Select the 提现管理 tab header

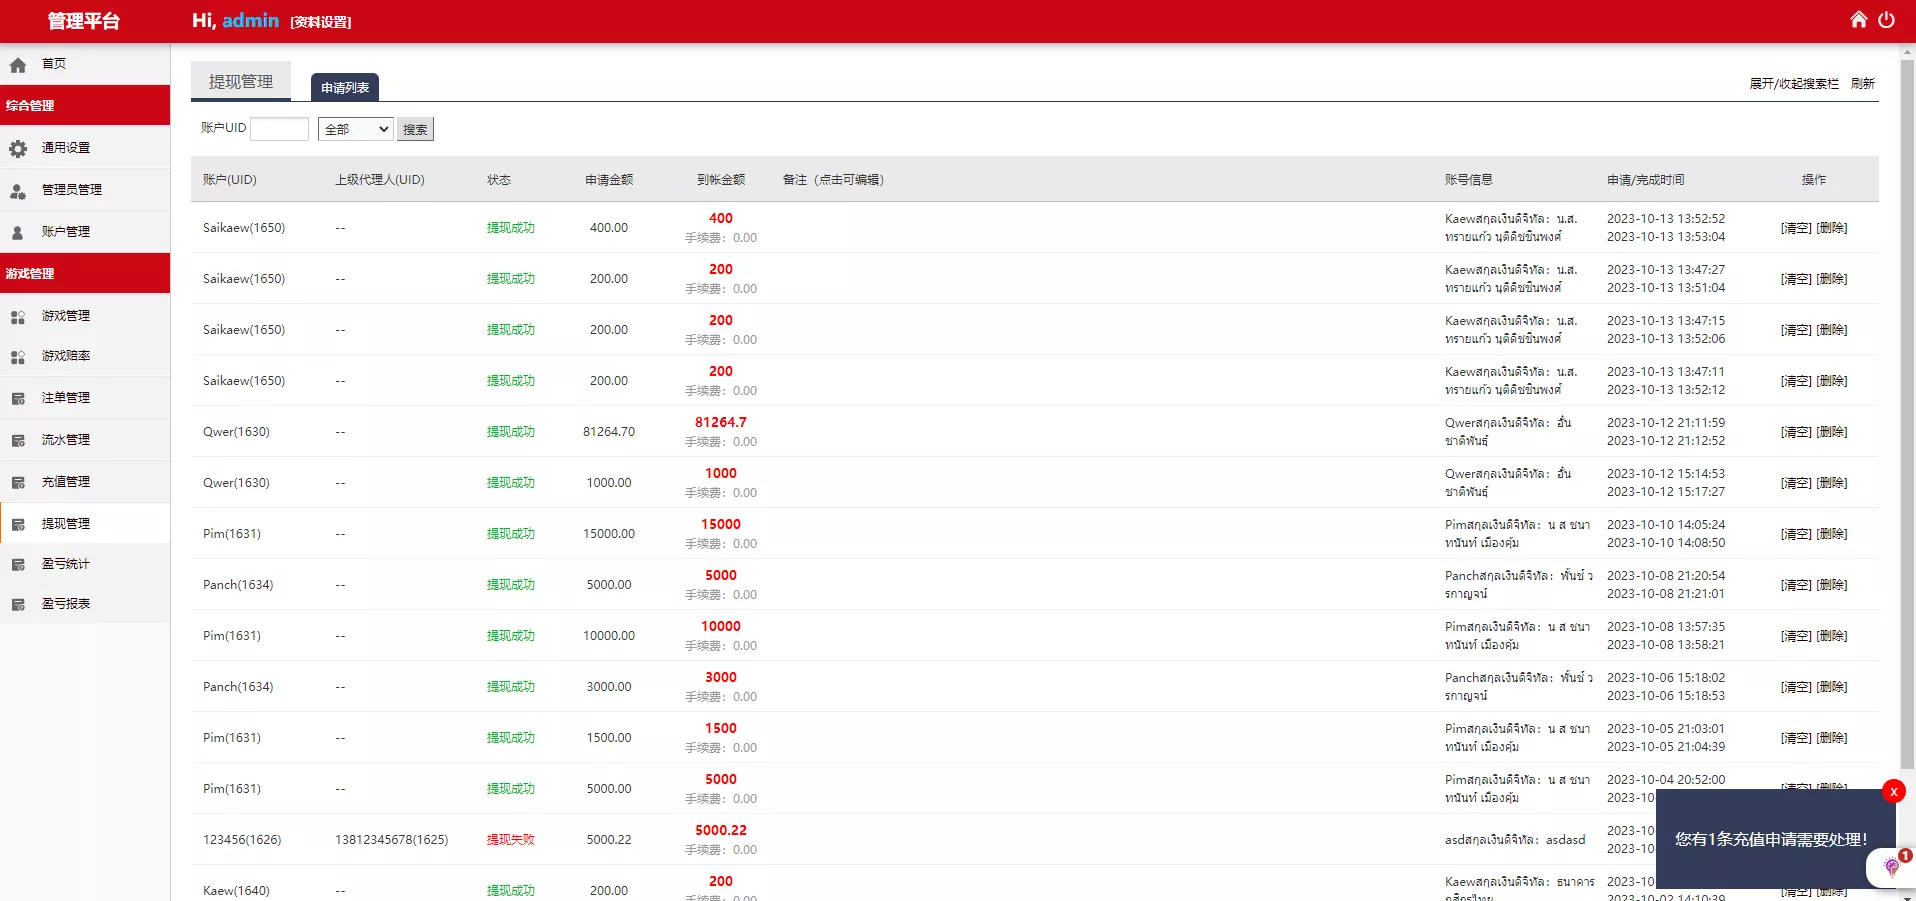[x=239, y=82]
